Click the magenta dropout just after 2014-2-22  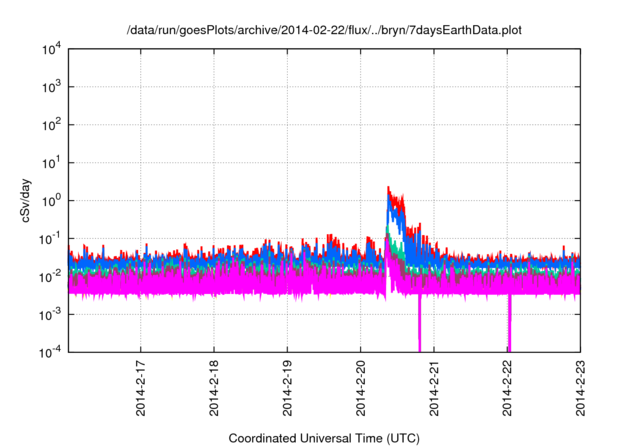pyautogui.click(x=509, y=322)
